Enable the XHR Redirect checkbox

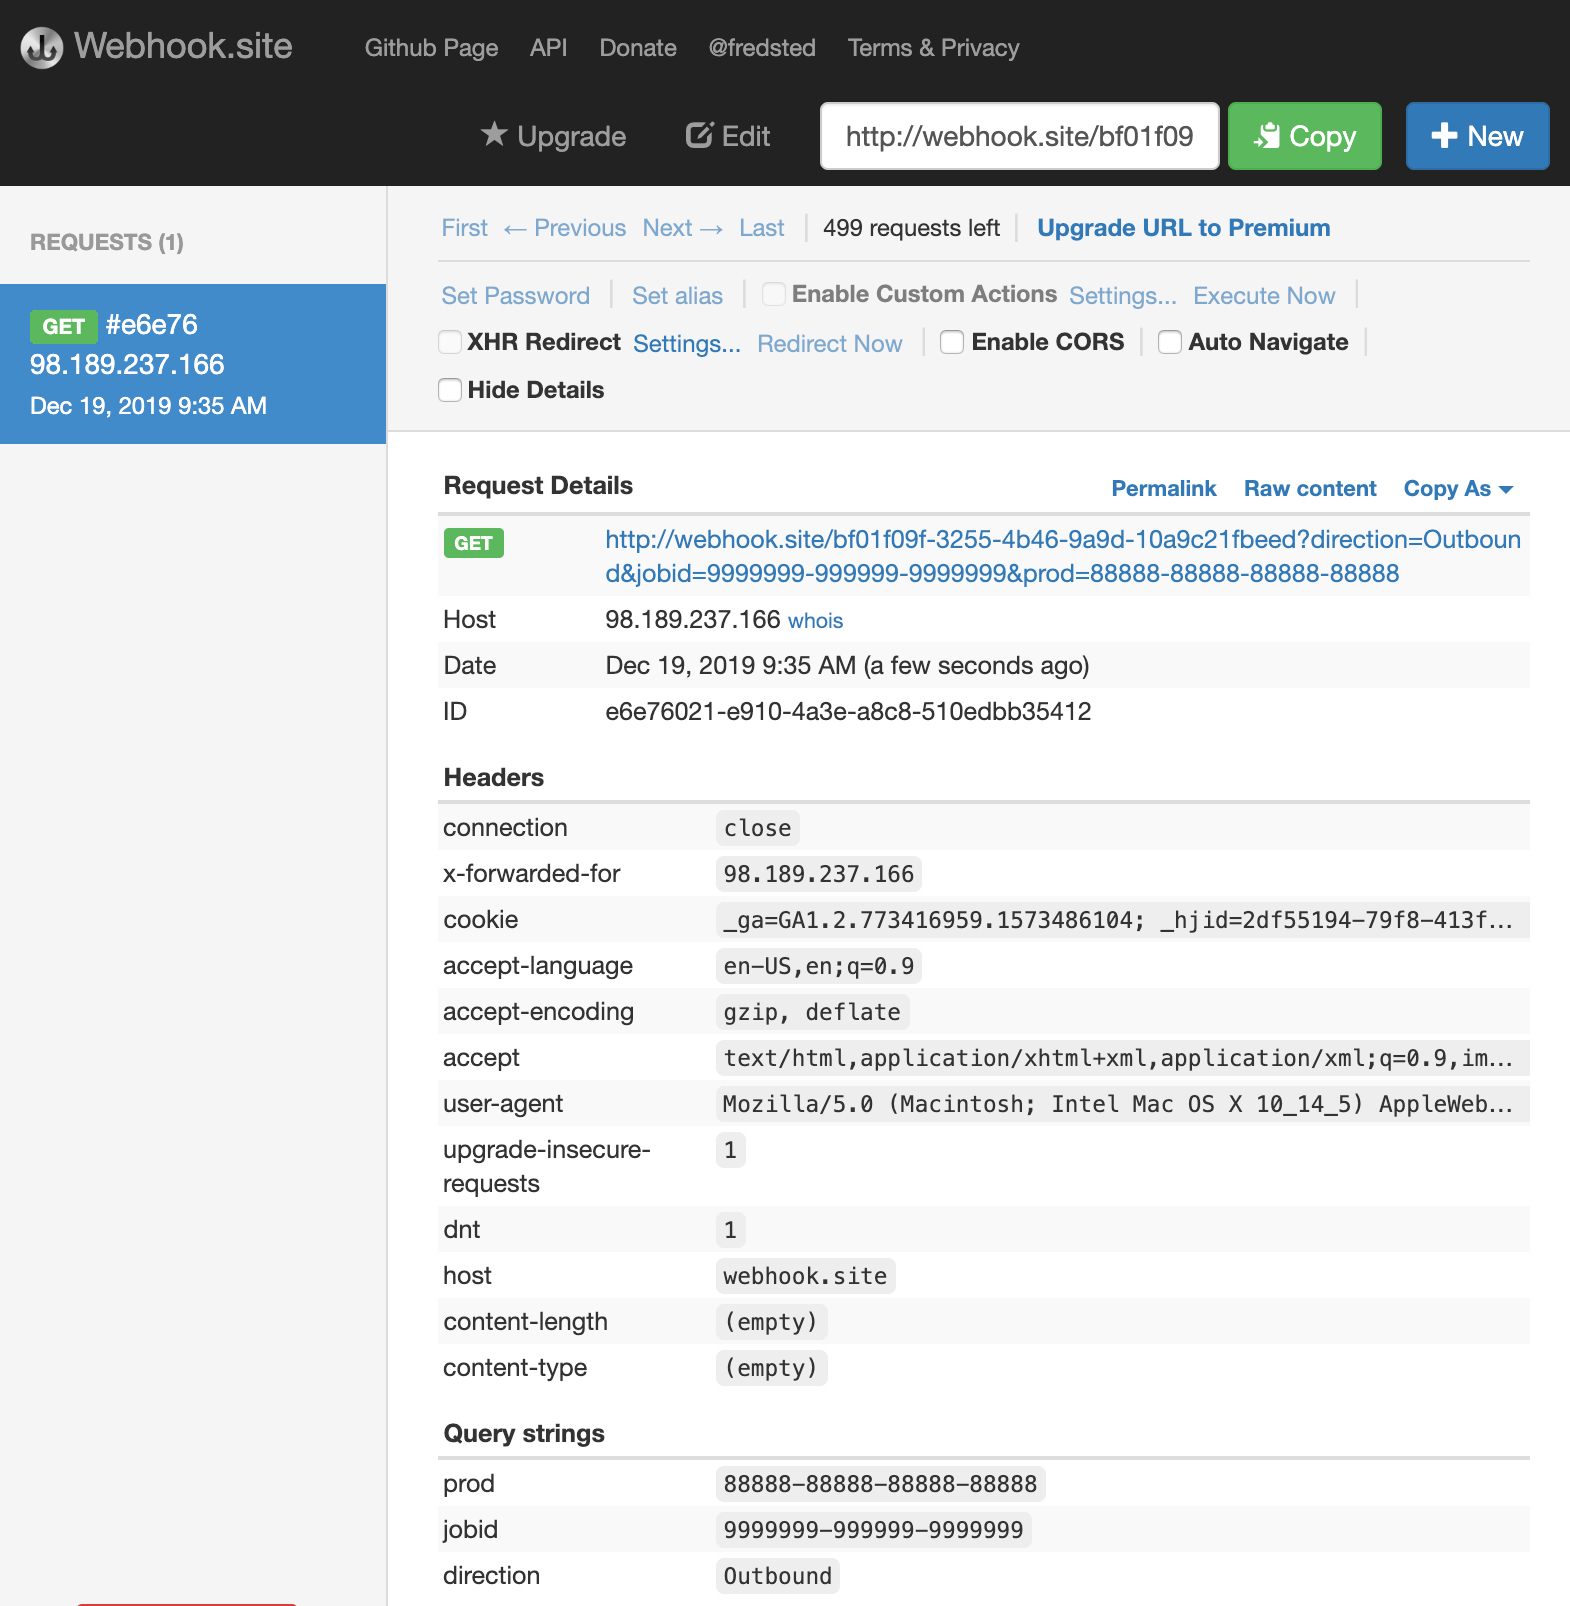tap(451, 342)
